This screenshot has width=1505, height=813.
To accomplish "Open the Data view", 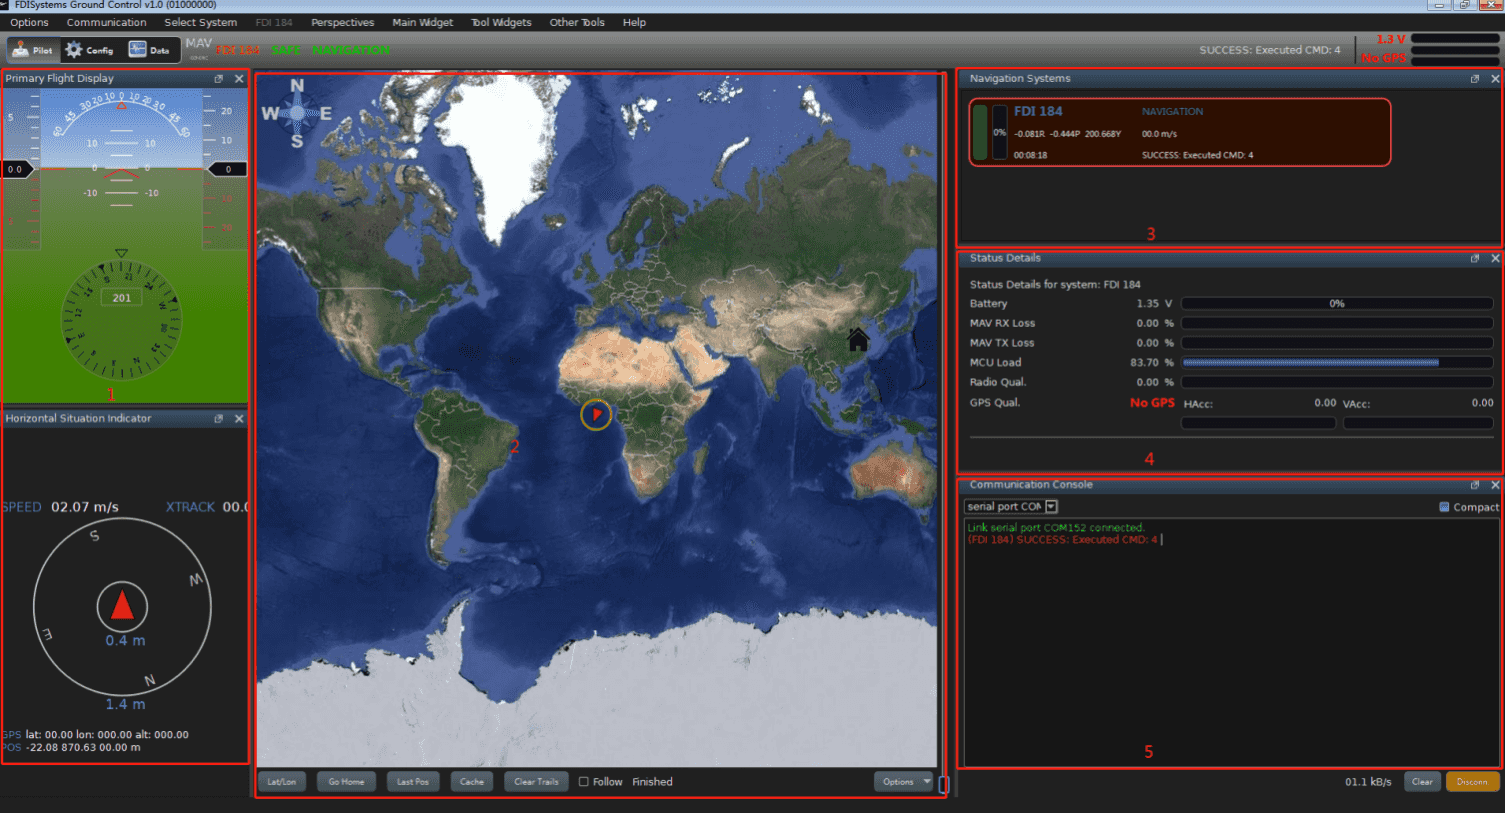I will (x=149, y=50).
